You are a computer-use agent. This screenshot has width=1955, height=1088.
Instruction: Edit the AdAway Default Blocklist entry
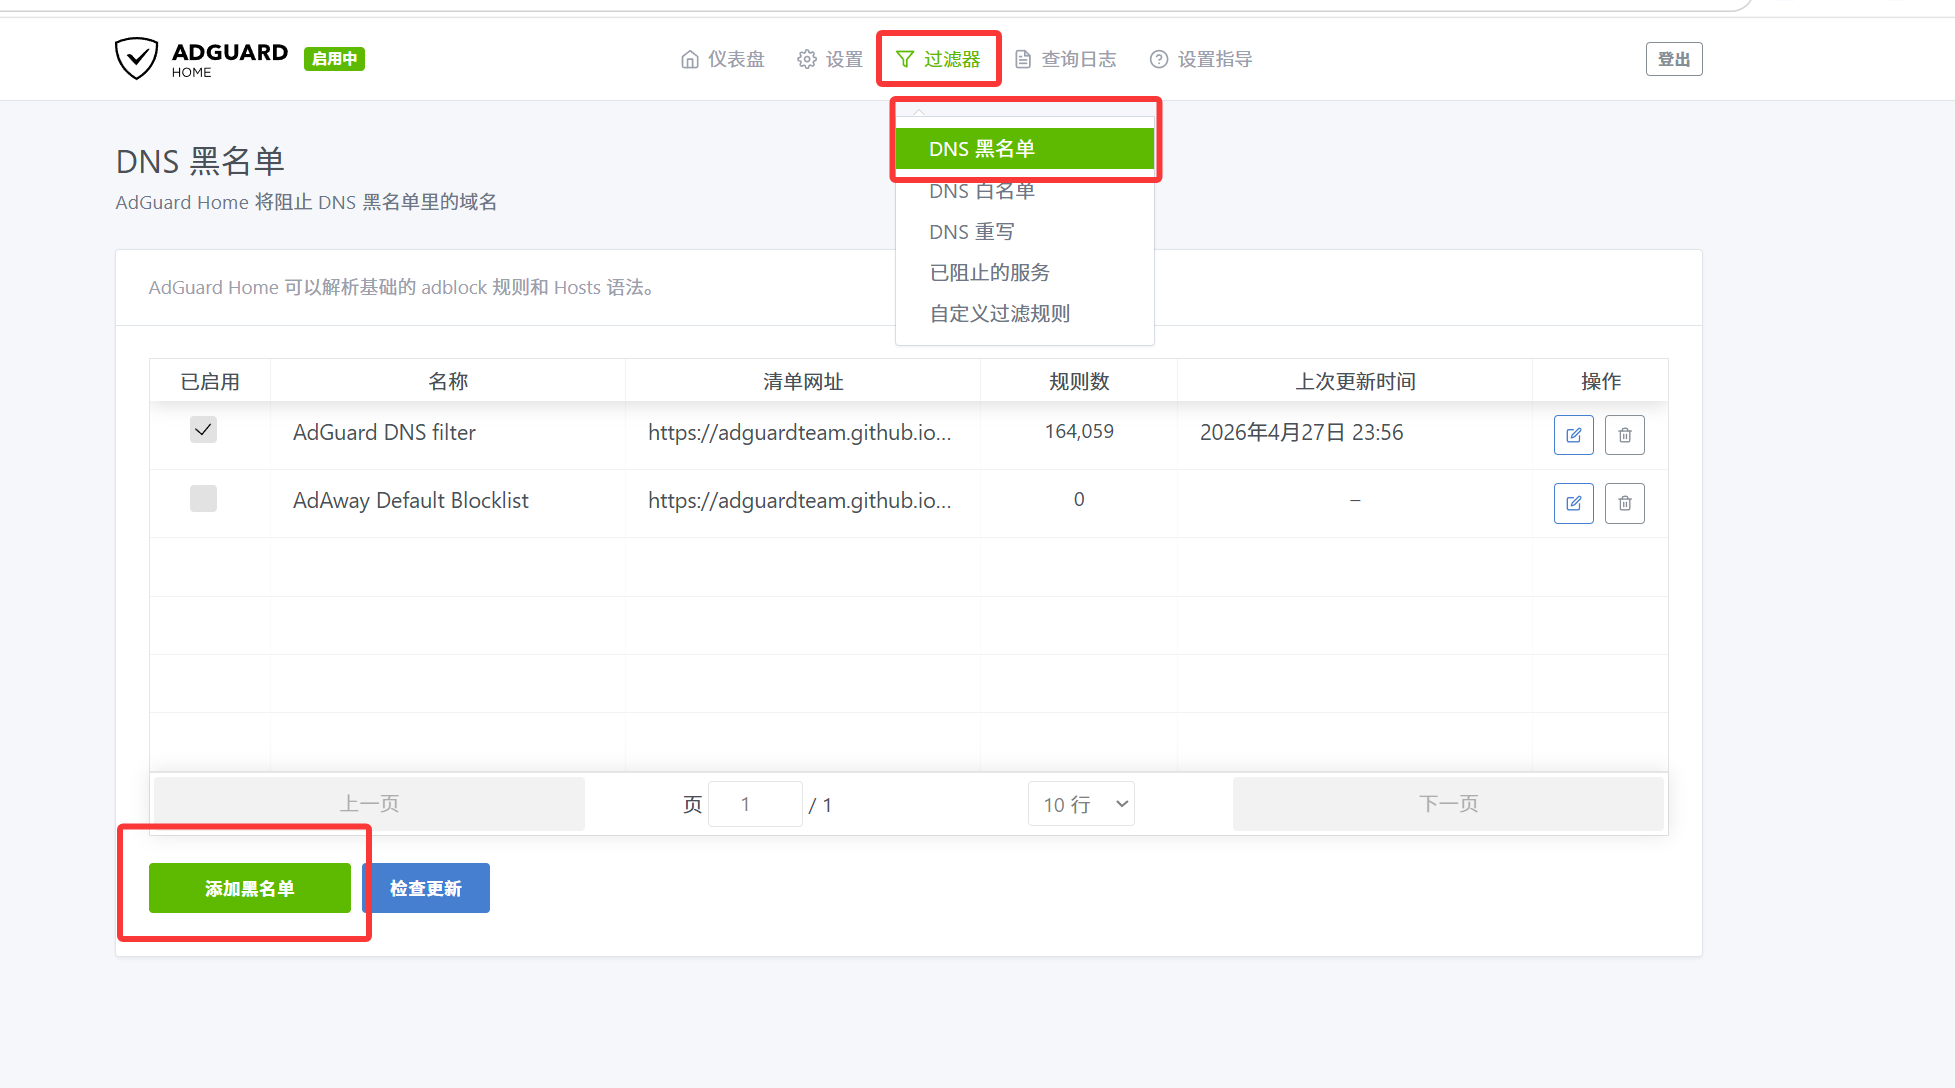tap(1573, 503)
